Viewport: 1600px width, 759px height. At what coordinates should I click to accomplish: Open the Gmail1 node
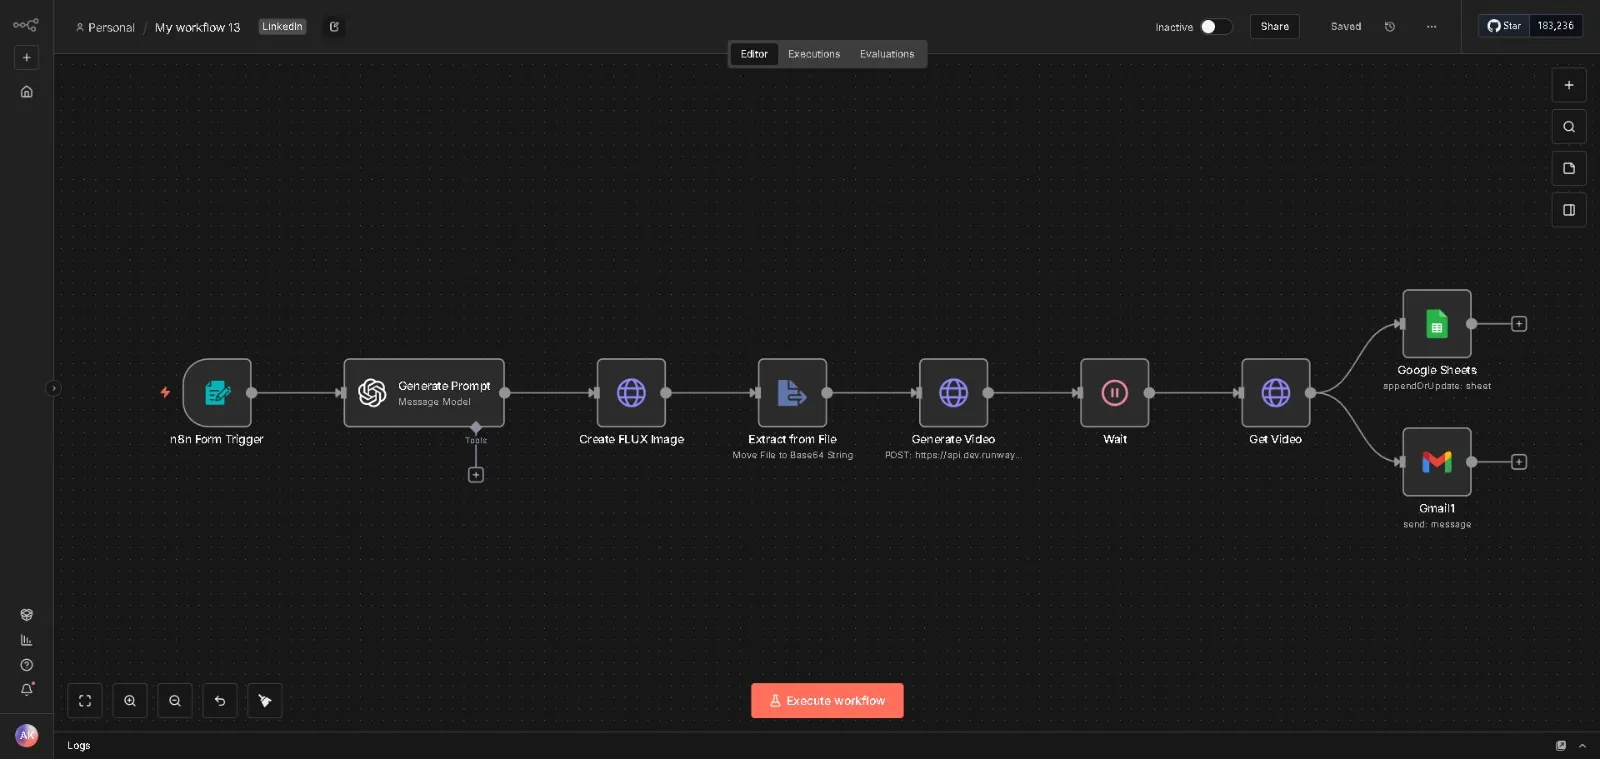(x=1437, y=462)
